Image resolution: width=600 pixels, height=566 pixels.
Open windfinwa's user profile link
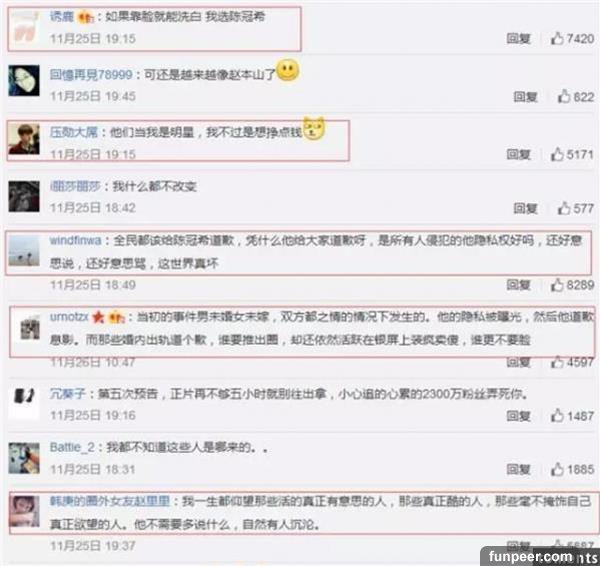click(x=75, y=240)
